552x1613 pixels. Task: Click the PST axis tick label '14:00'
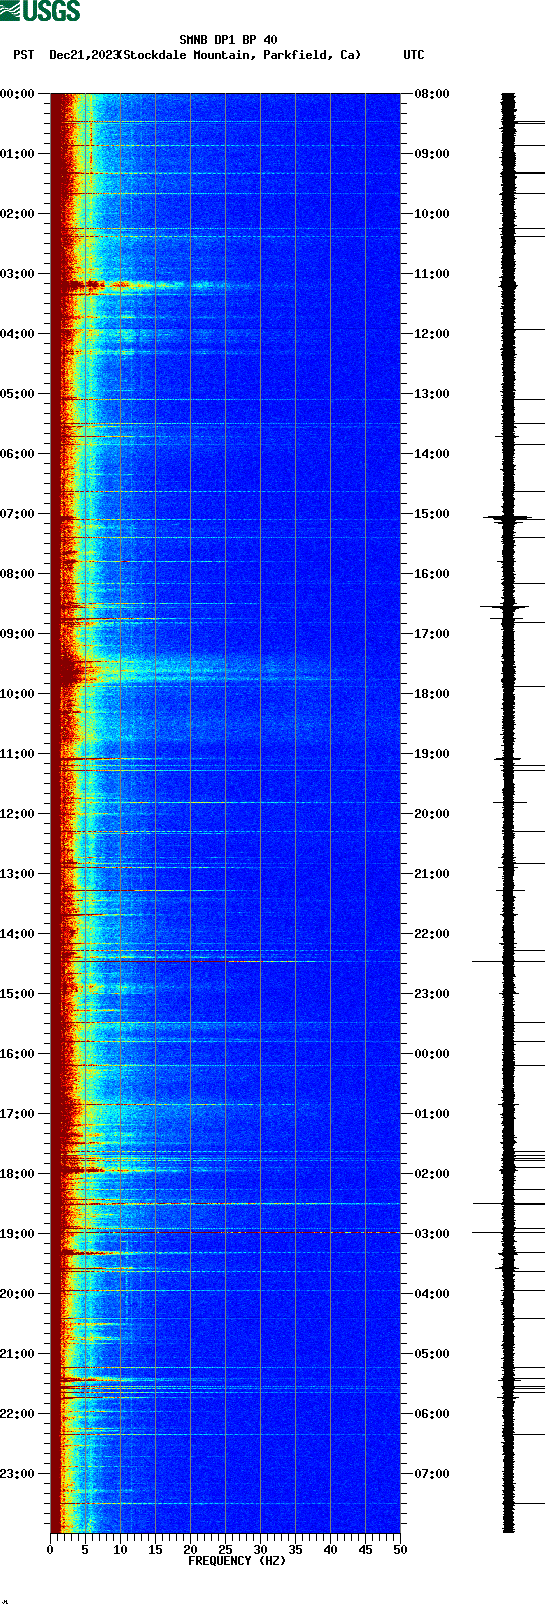click(x=18, y=934)
